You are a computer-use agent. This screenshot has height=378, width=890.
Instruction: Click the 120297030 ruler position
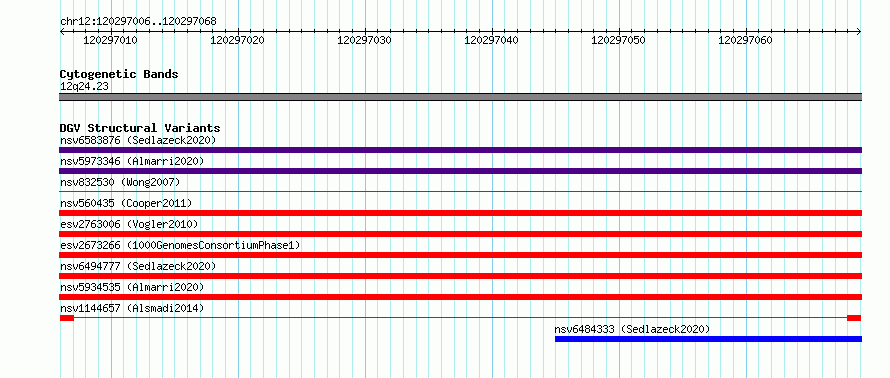click(x=364, y=40)
